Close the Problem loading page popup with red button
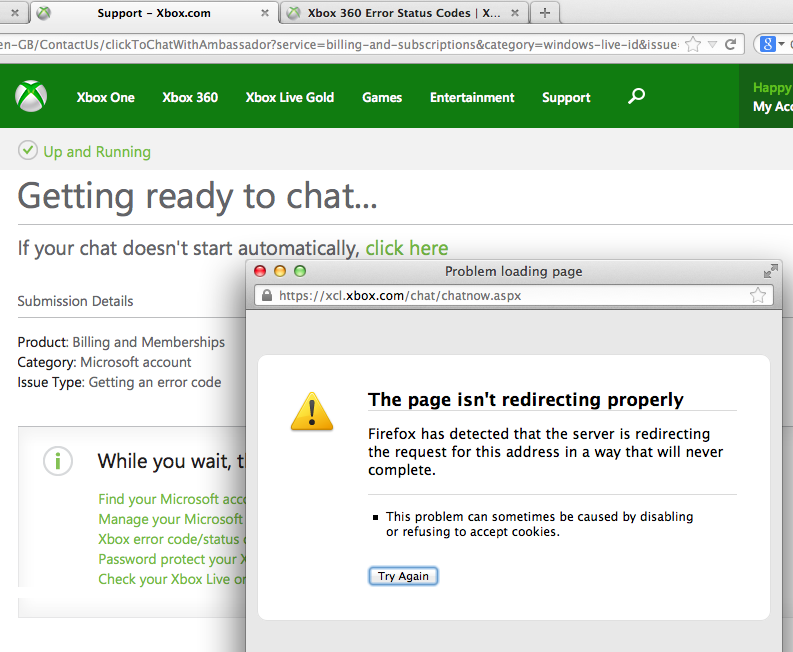This screenshot has height=652, width=793. 260,271
